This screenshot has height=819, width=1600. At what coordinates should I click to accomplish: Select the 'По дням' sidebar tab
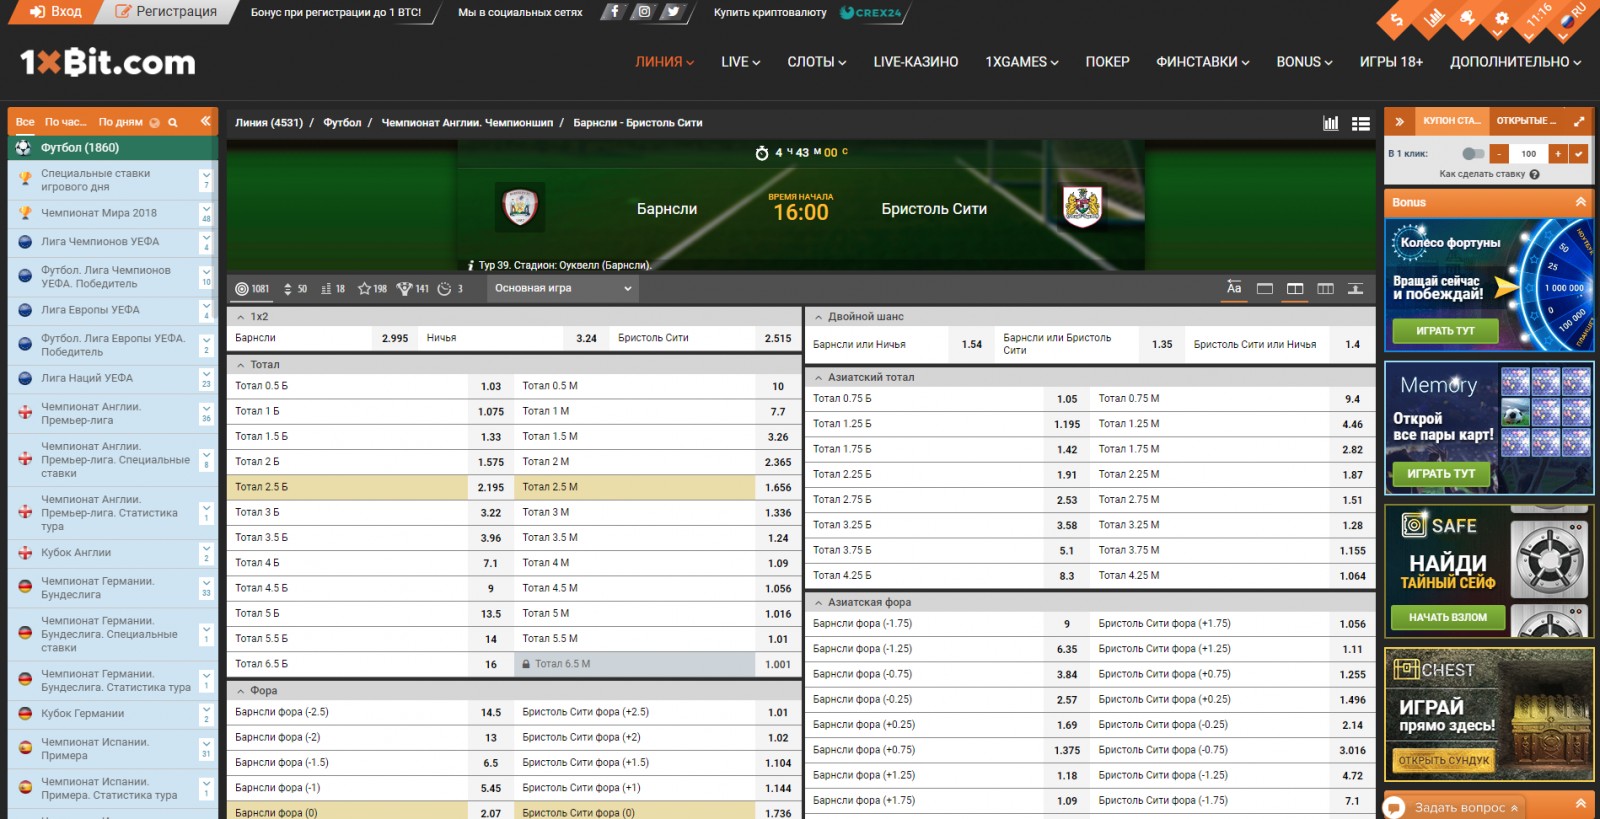pos(120,122)
